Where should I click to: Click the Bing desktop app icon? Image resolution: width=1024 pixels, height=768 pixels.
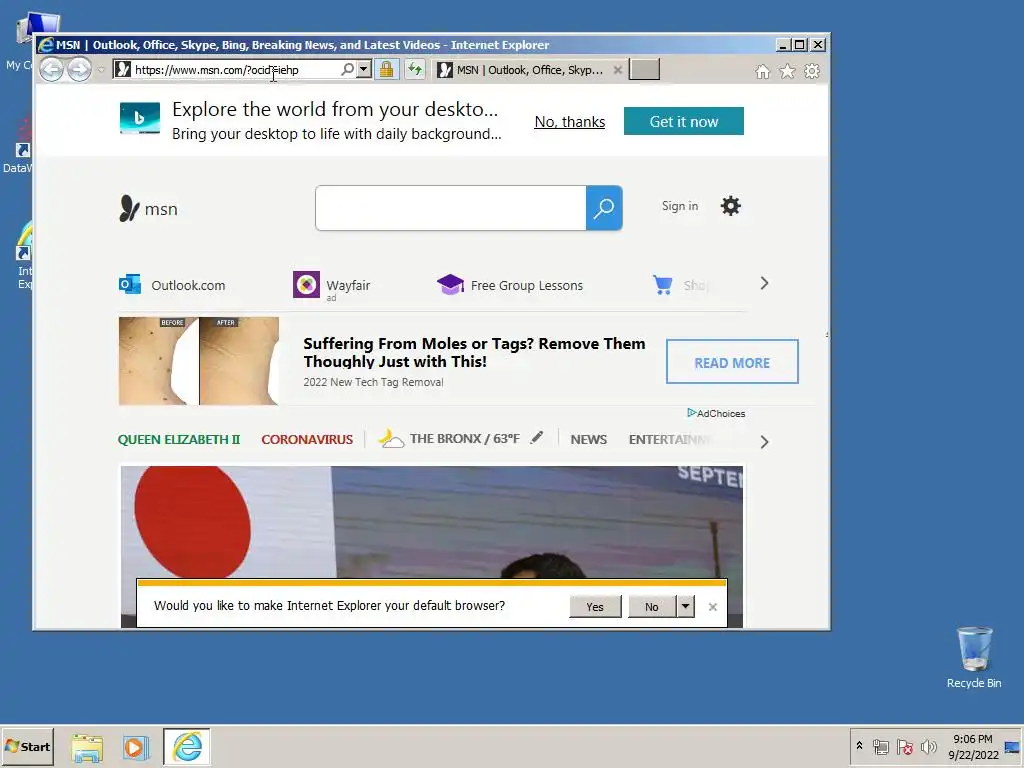[x=140, y=118]
